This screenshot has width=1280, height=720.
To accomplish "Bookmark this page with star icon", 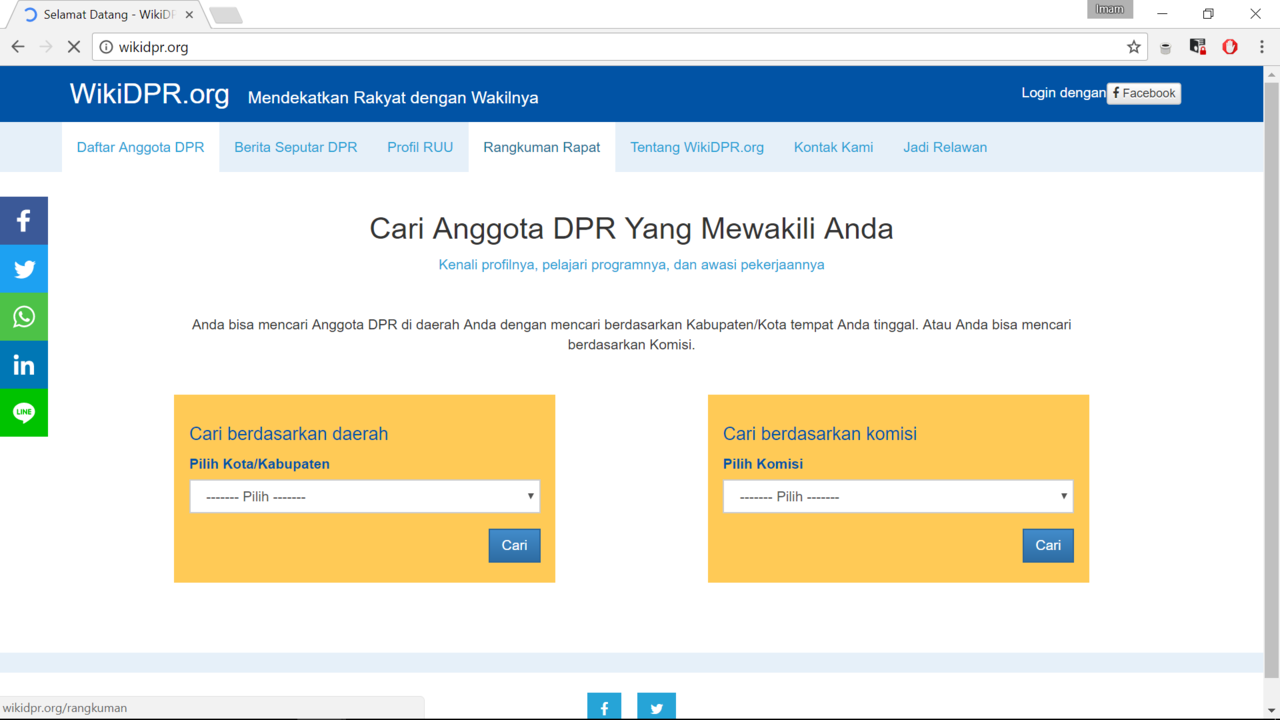I will [x=1133, y=47].
